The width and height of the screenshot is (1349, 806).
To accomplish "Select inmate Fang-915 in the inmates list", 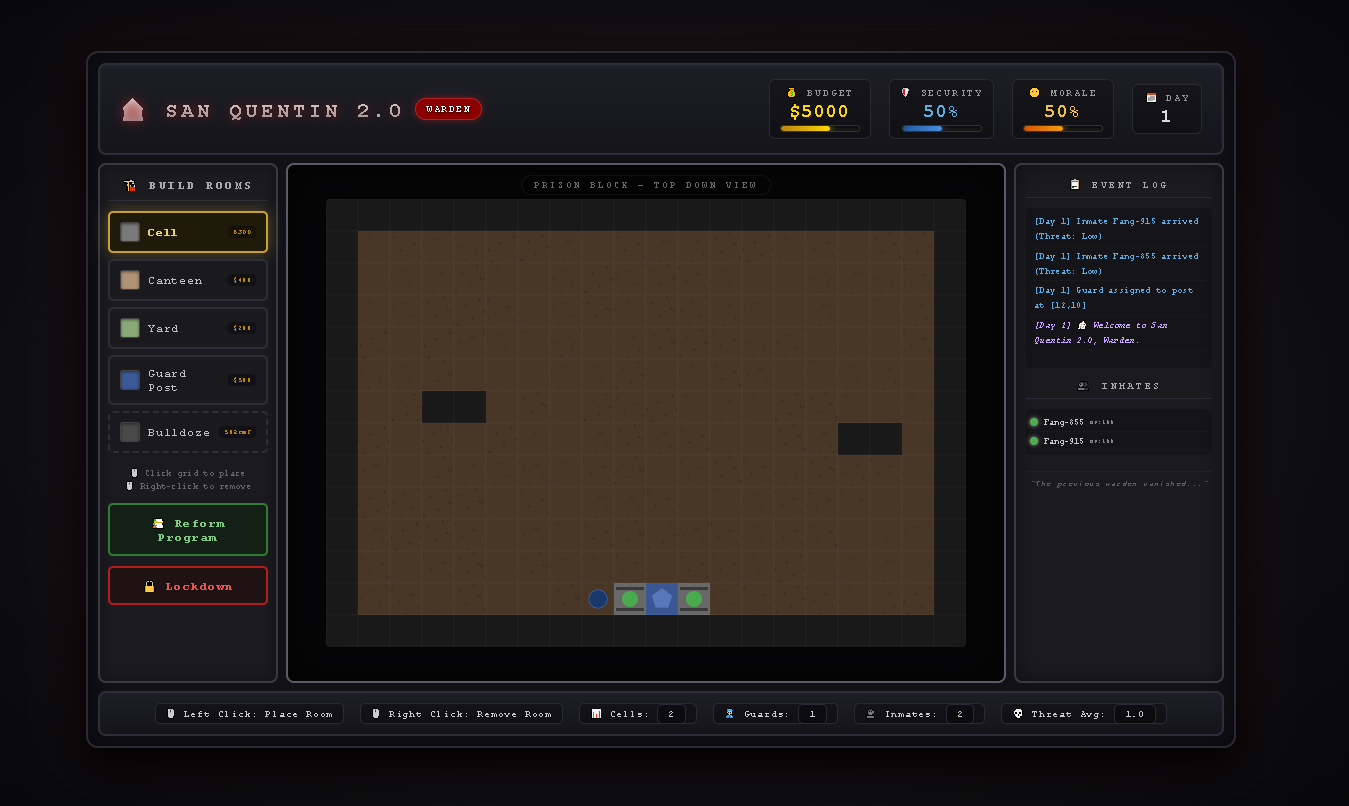I will coord(1119,441).
